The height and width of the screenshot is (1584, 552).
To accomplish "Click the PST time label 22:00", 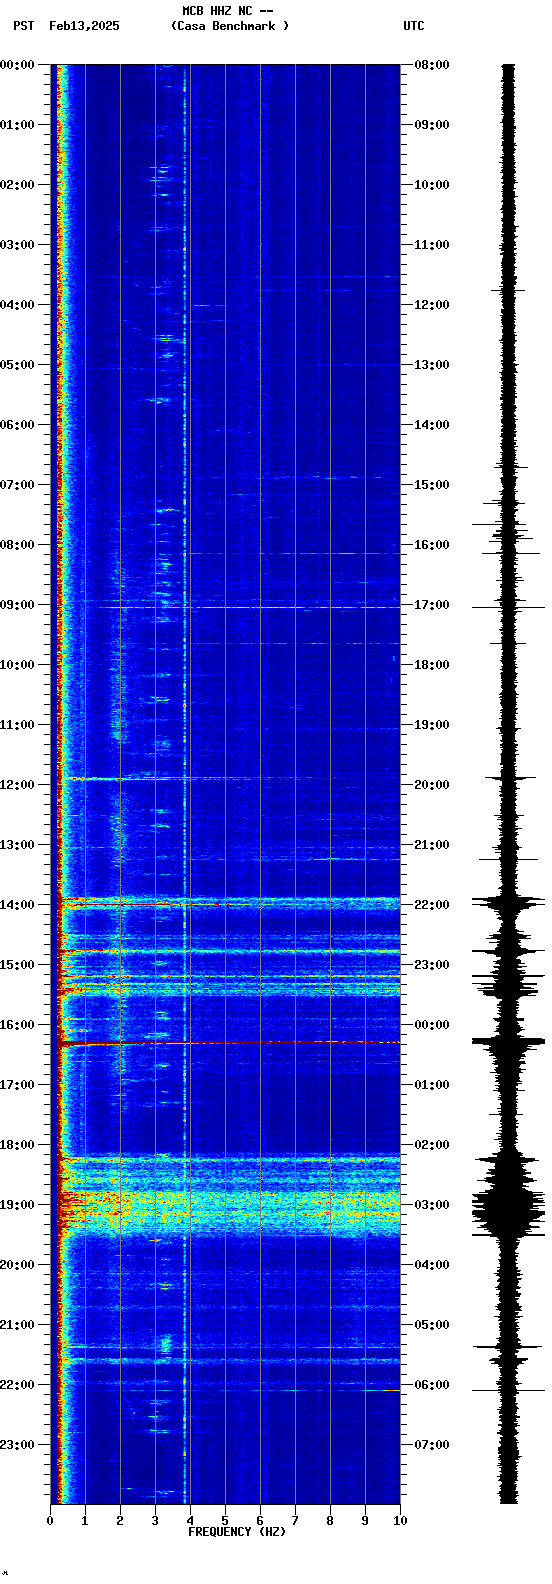I will coord(17,1385).
